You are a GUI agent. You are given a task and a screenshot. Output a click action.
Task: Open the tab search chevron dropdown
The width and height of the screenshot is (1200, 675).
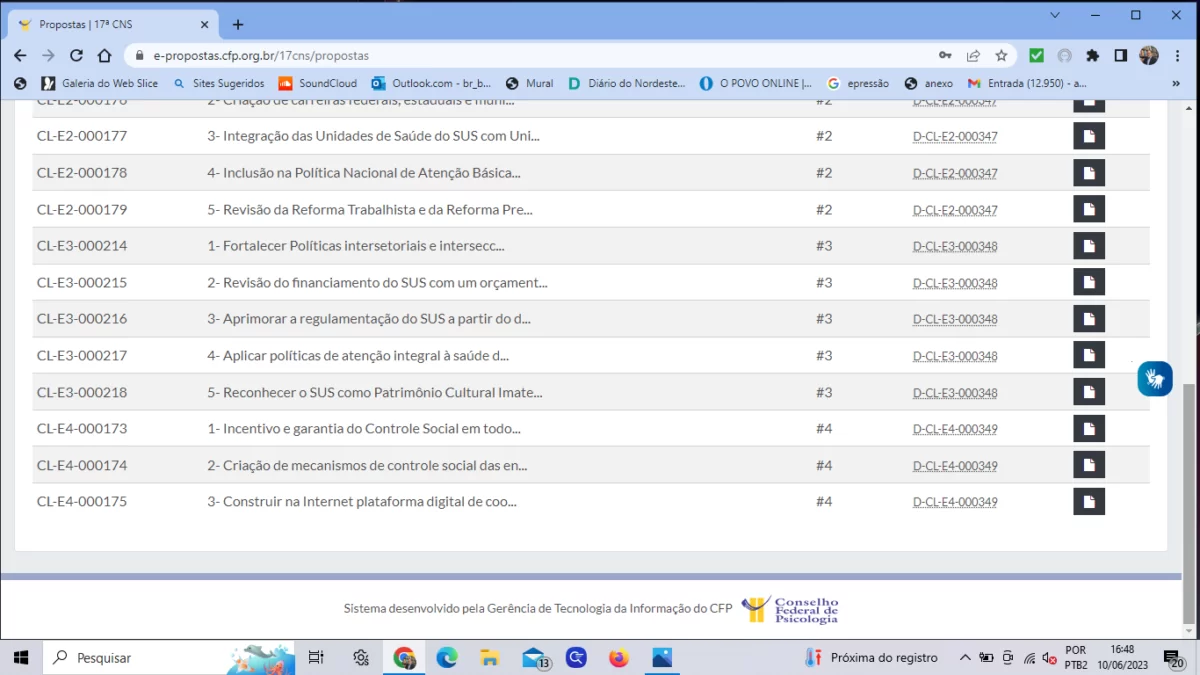(x=1055, y=15)
